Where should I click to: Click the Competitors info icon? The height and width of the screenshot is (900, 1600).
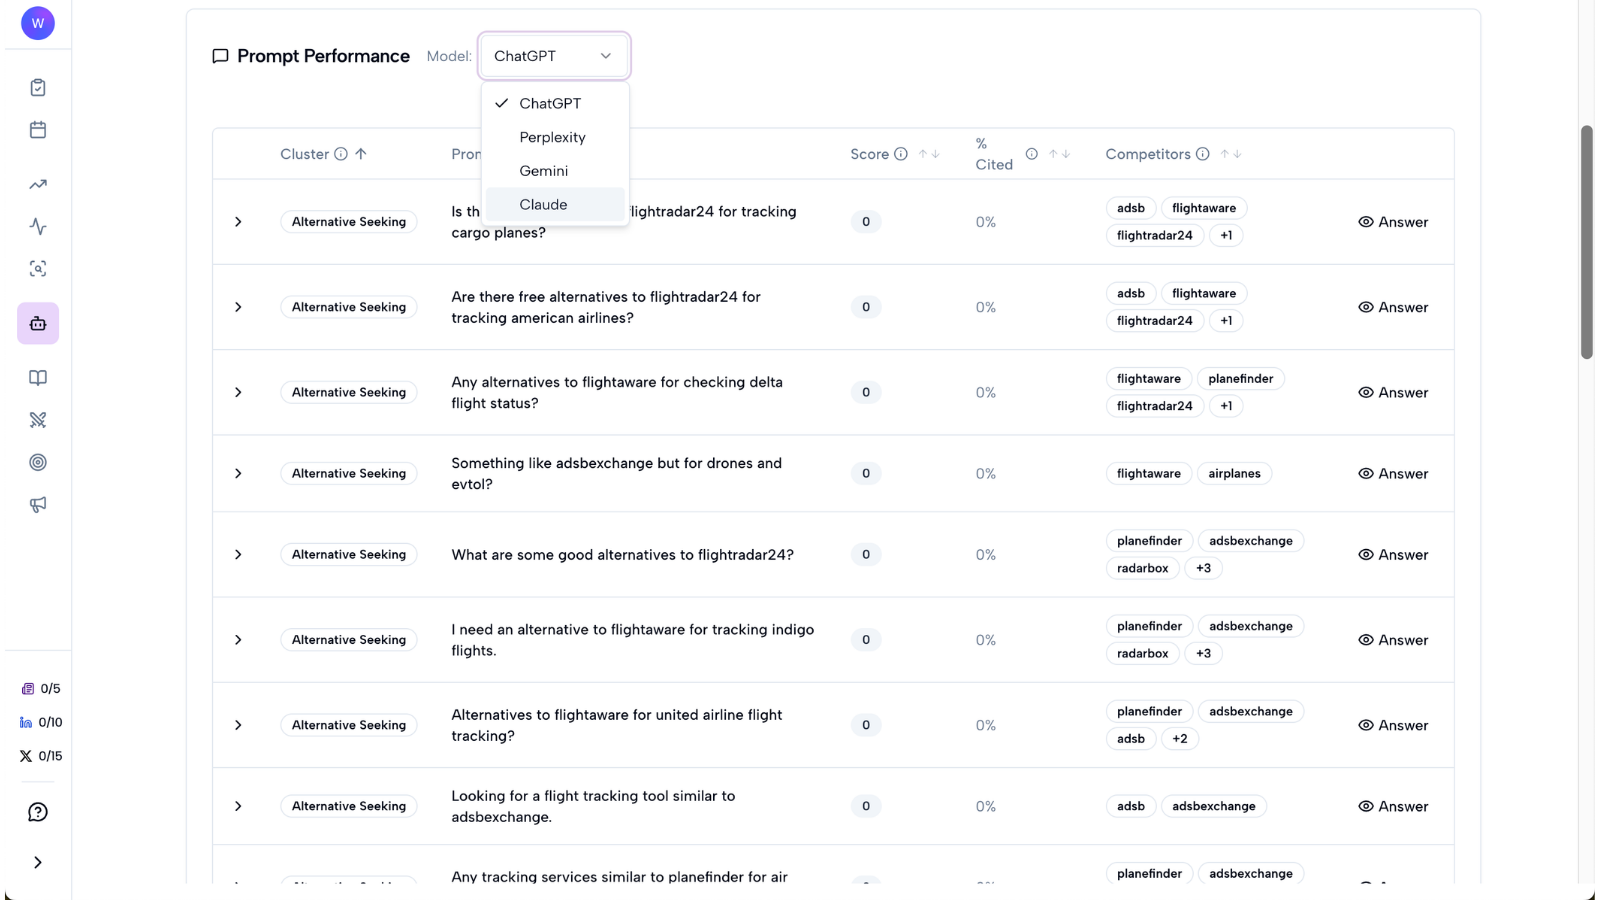1203,154
